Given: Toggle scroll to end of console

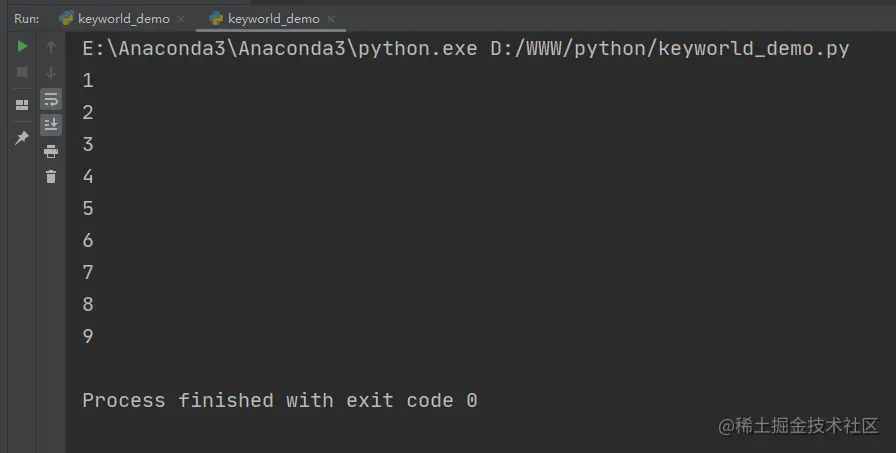Looking at the screenshot, I should click(51, 125).
